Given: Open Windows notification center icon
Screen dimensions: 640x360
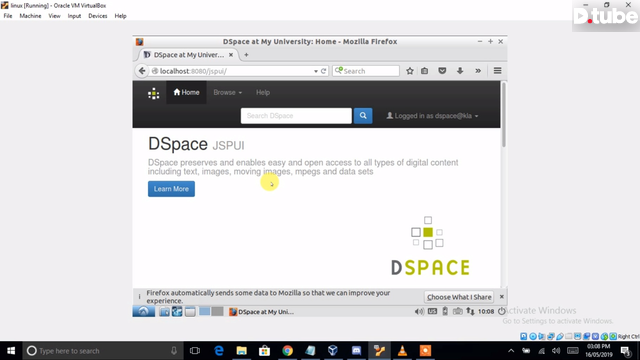Looking at the screenshot, I should tap(625, 351).
